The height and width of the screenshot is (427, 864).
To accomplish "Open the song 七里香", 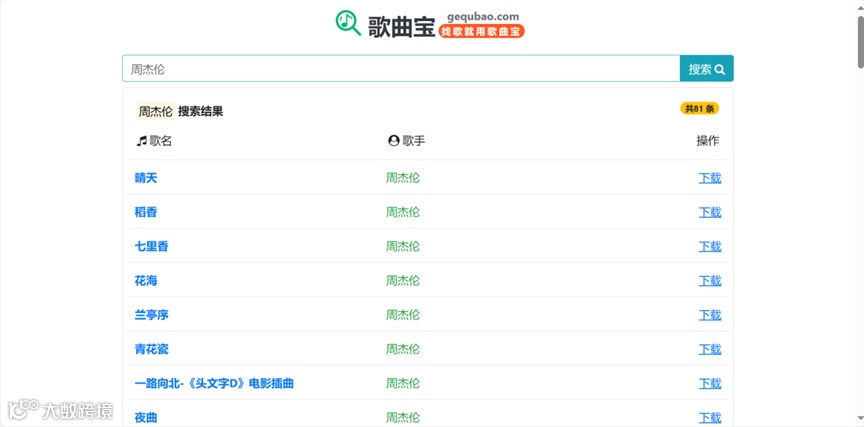I will point(152,246).
